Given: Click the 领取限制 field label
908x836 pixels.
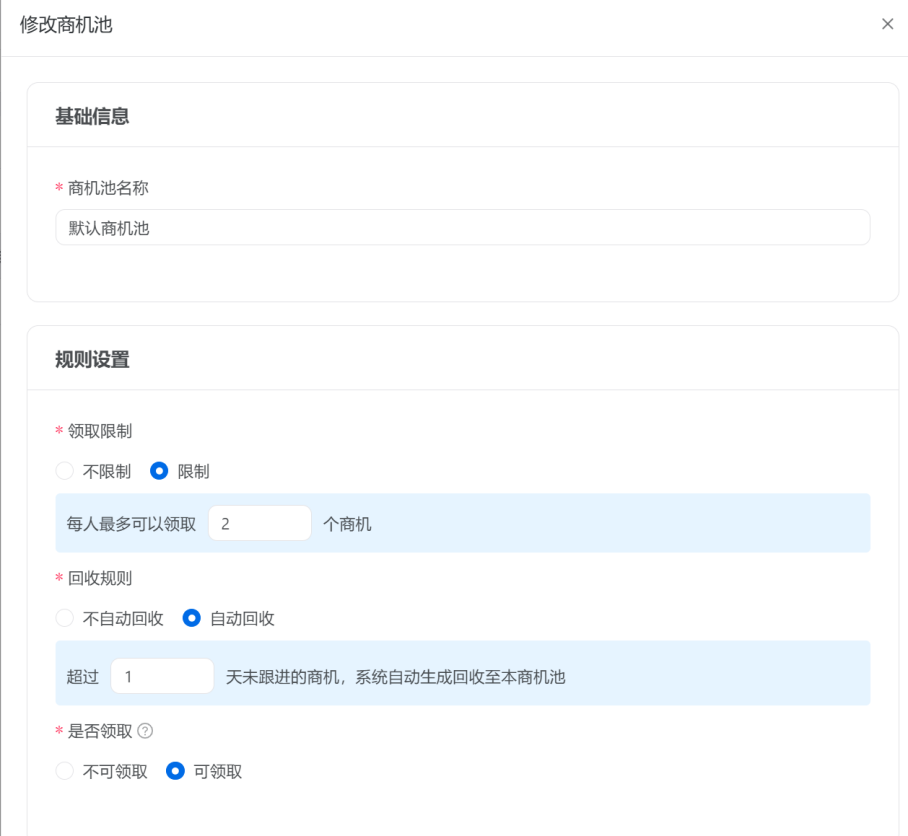Looking at the screenshot, I should [100, 431].
